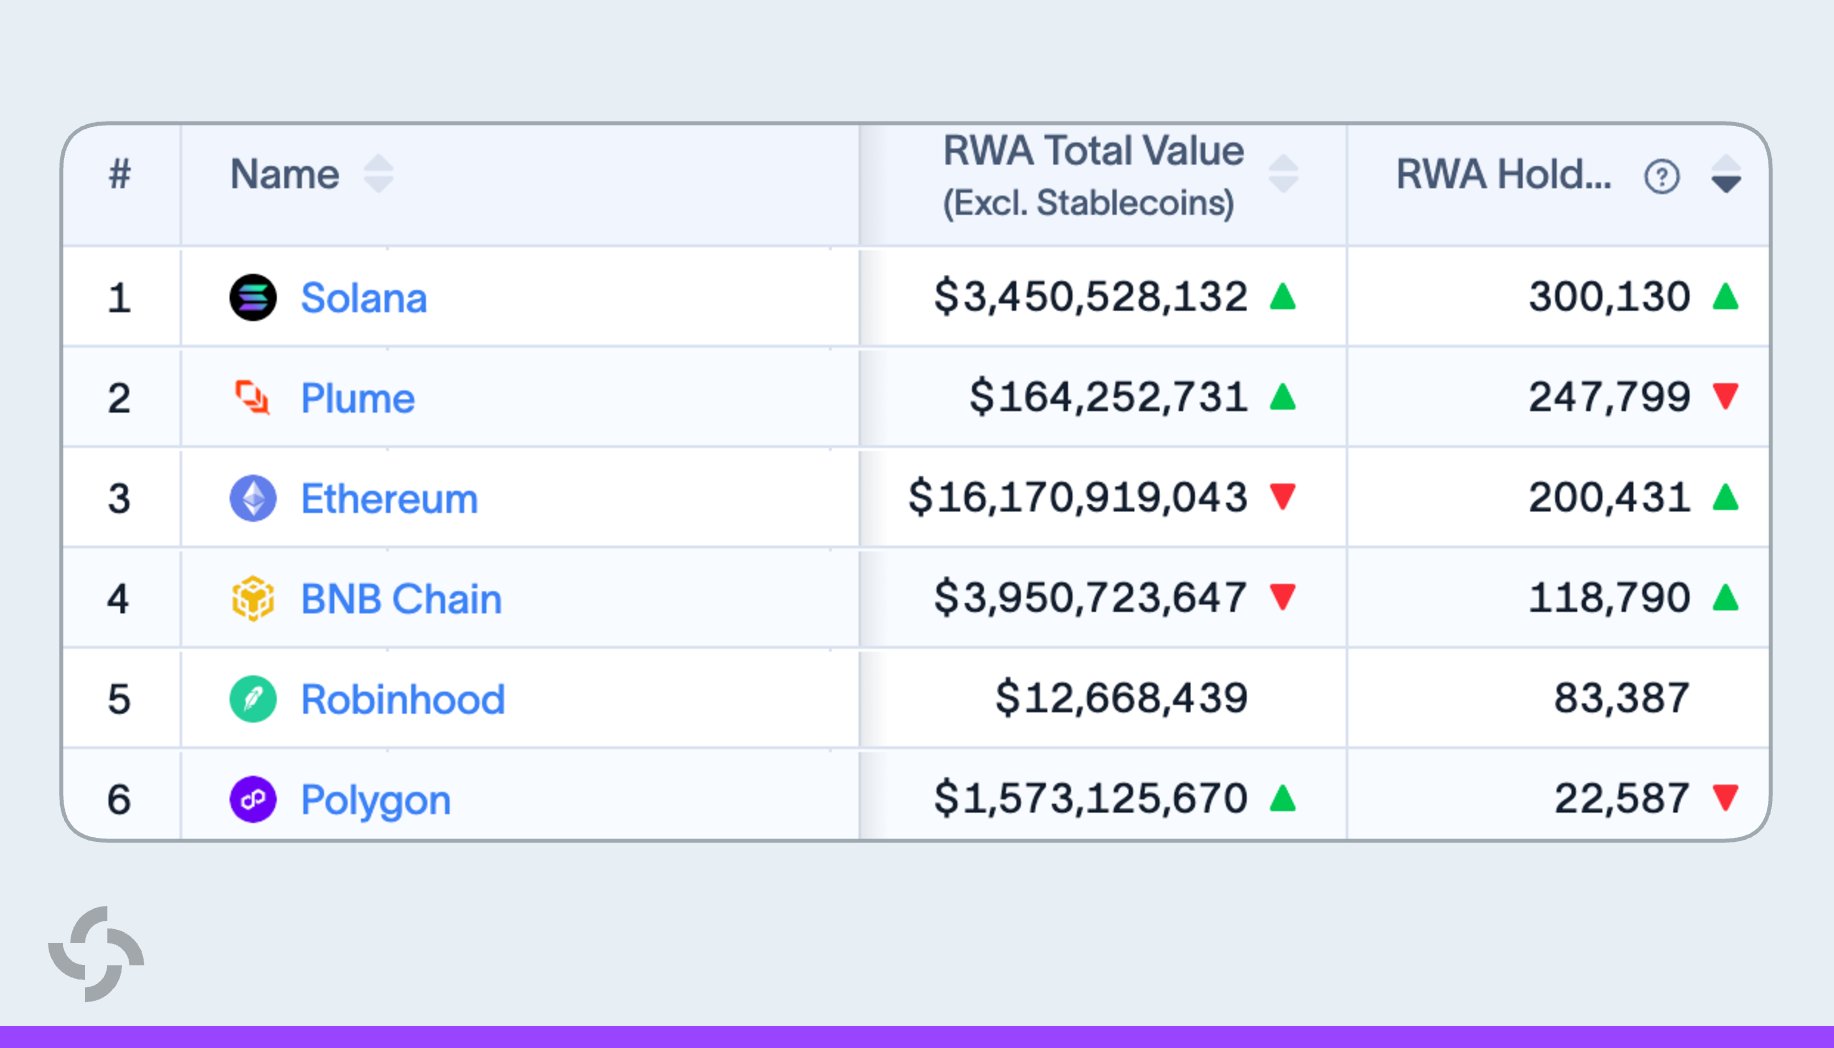
Task: Sort table by Name column arrows
Action: 378,174
